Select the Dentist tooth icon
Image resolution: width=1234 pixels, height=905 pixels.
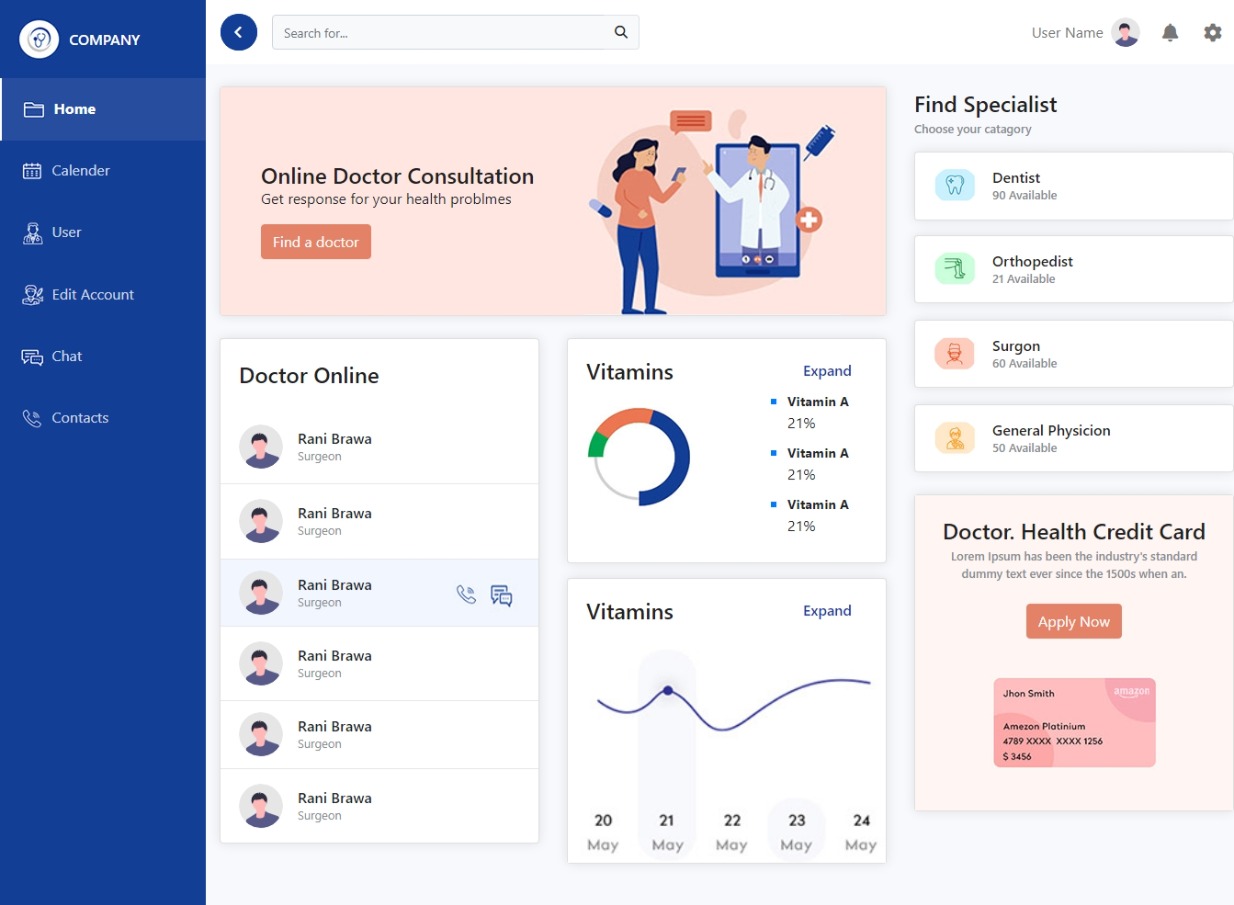coord(954,185)
